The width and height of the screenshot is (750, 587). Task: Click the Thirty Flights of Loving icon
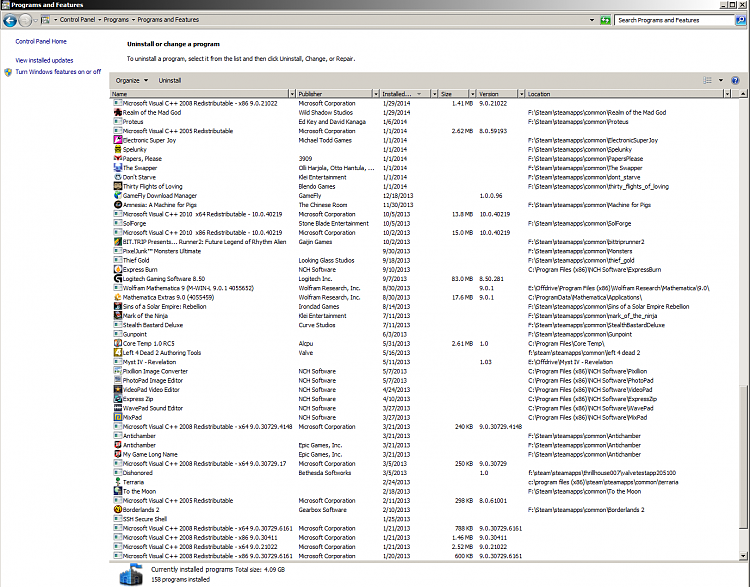tap(118, 186)
